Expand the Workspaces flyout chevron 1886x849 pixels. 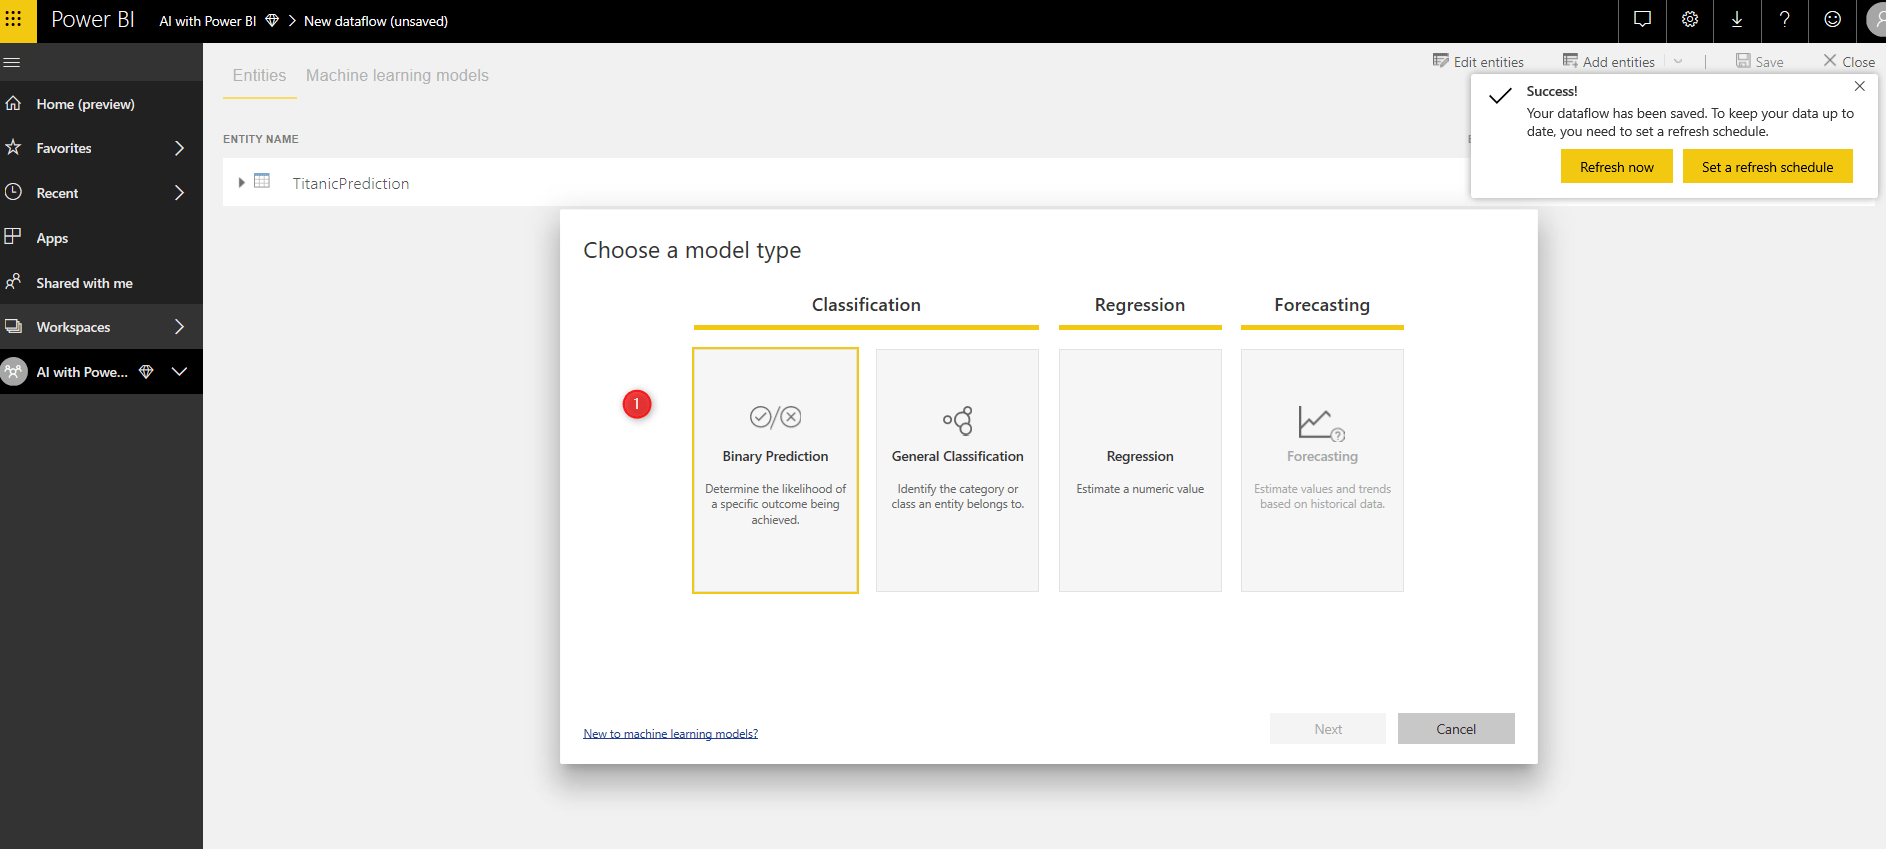click(179, 326)
